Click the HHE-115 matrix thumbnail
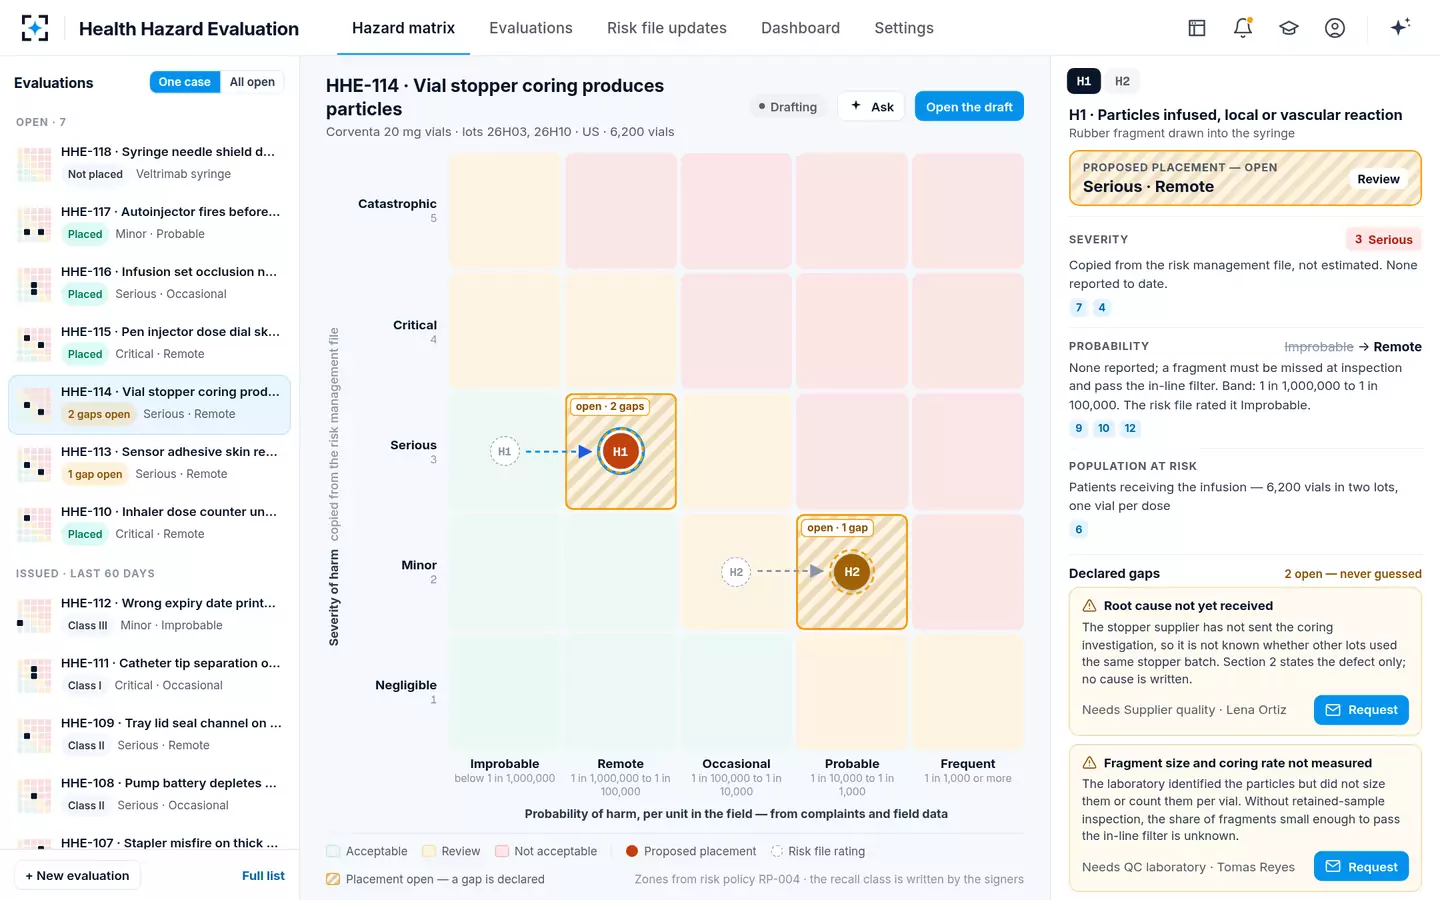Screen dimensions: 1440x900 [34, 344]
